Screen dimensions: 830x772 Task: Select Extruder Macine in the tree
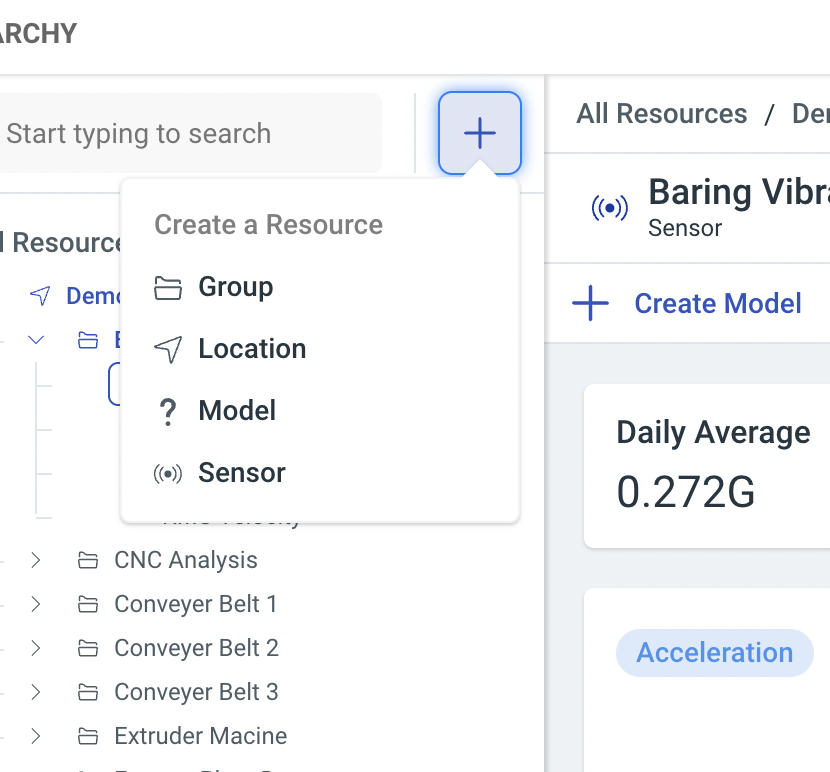click(x=201, y=736)
